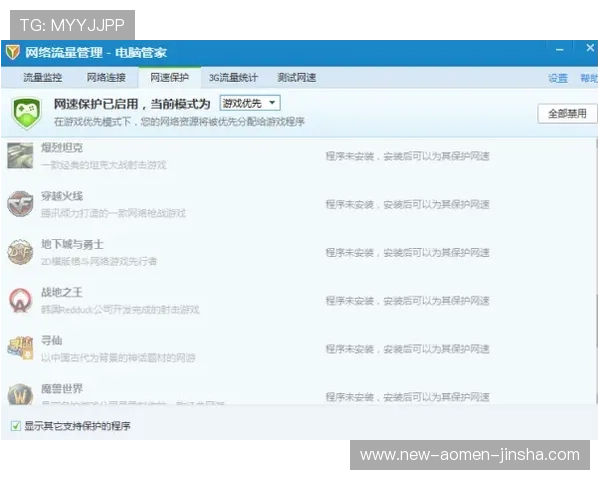Viewport: 600px width, 480px height.
Task: Open the 测试网速 tab
Action: (297, 78)
